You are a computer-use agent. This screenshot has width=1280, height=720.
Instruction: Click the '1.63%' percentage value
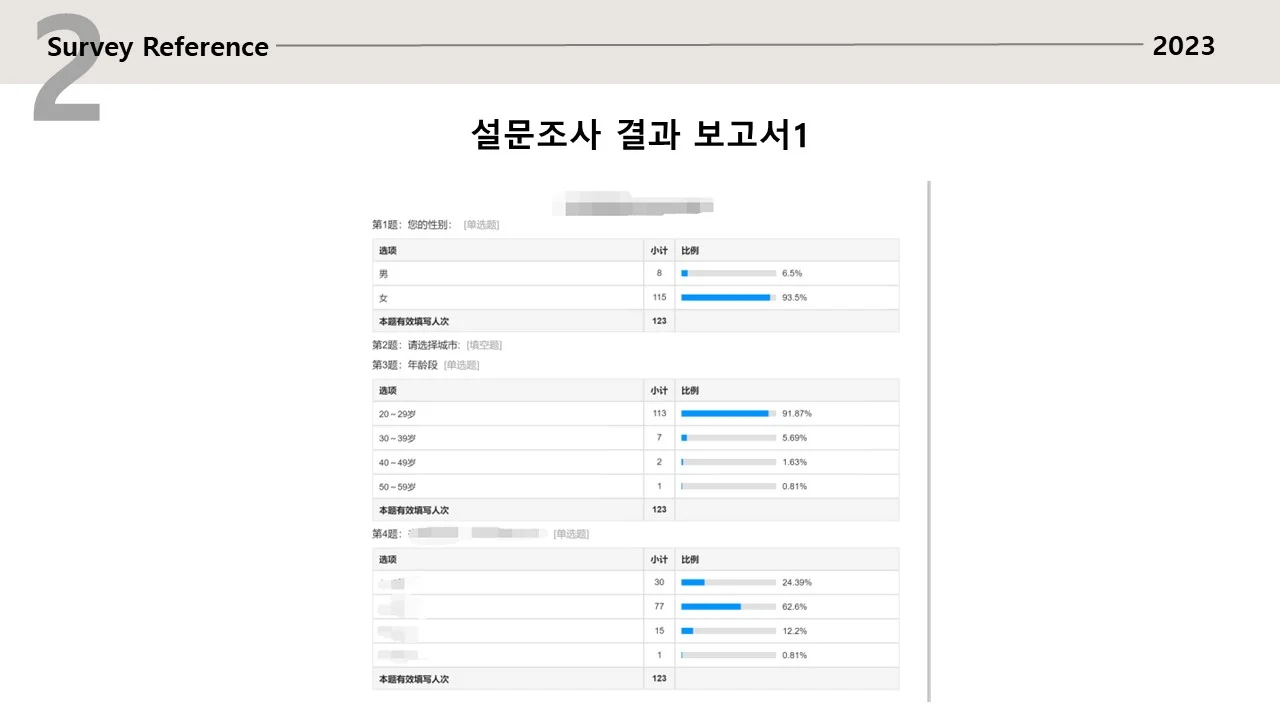pyautogui.click(x=794, y=462)
